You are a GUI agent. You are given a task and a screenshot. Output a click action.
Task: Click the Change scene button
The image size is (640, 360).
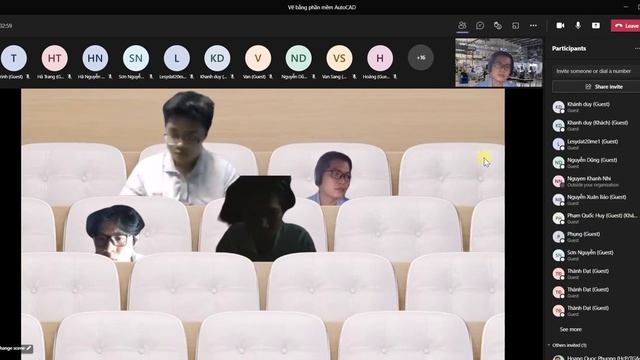[x=16, y=348]
